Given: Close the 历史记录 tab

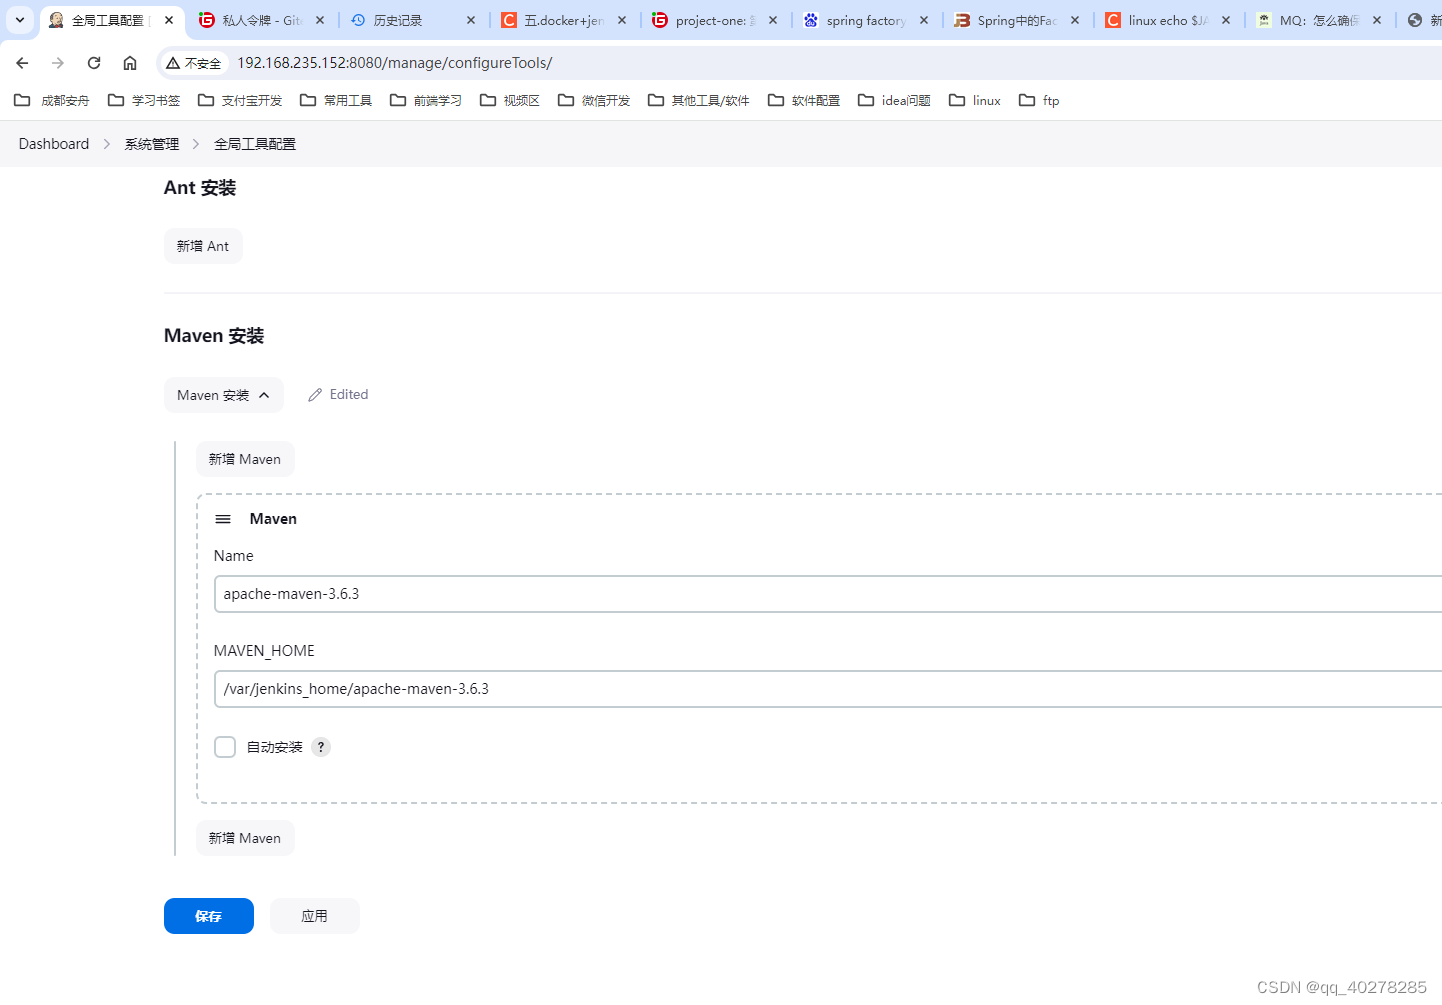Looking at the screenshot, I should 471,20.
